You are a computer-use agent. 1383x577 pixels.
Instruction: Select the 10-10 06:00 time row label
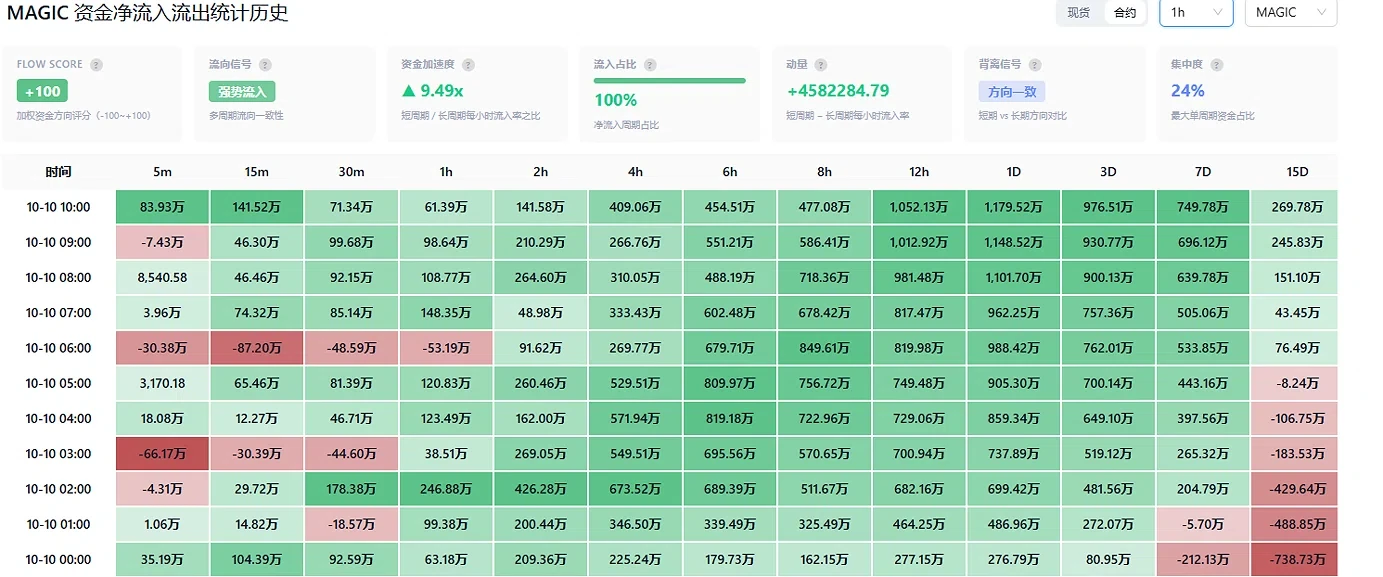pos(59,348)
